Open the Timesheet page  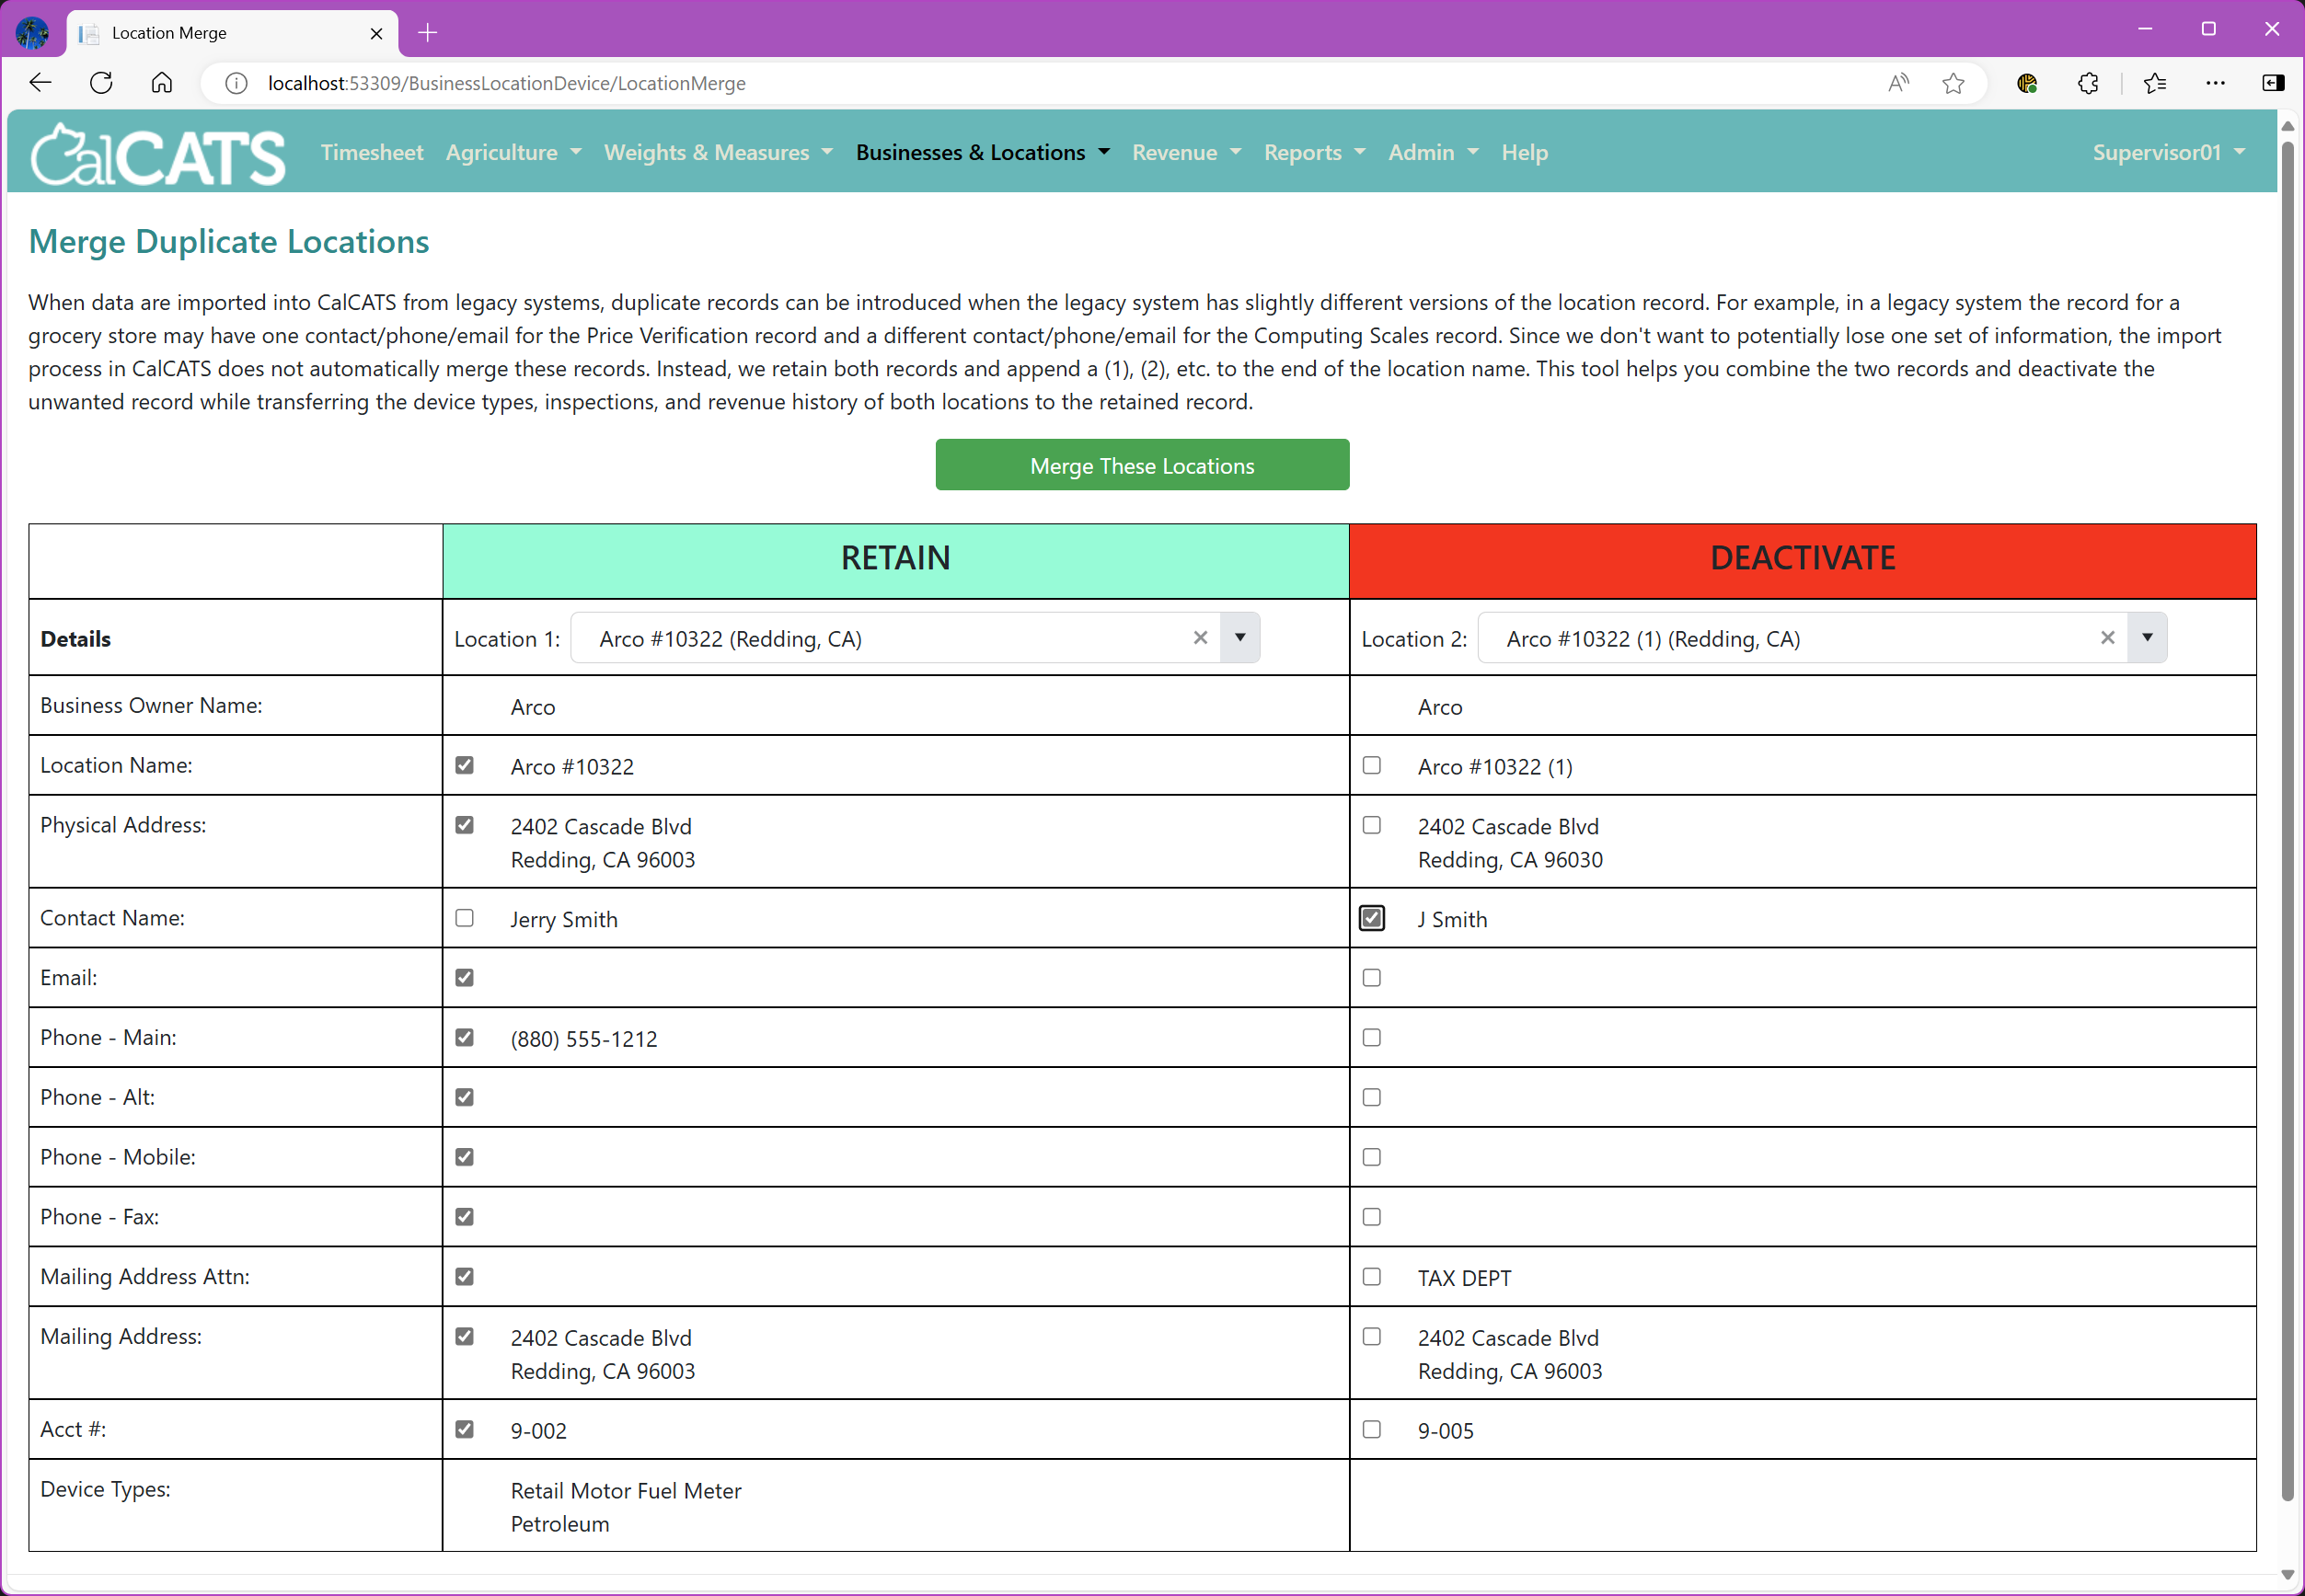click(x=372, y=153)
